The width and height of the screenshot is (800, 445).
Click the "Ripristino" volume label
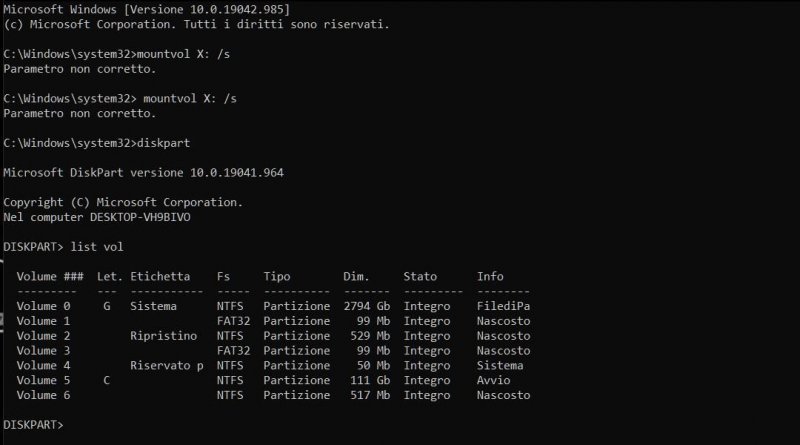pyautogui.click(x=163, y=335)
